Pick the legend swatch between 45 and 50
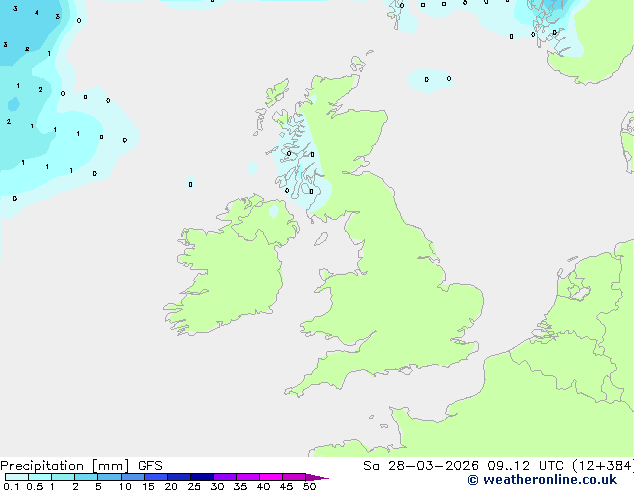The width and height of the screenshot is (634, 490). pos(294,477)
